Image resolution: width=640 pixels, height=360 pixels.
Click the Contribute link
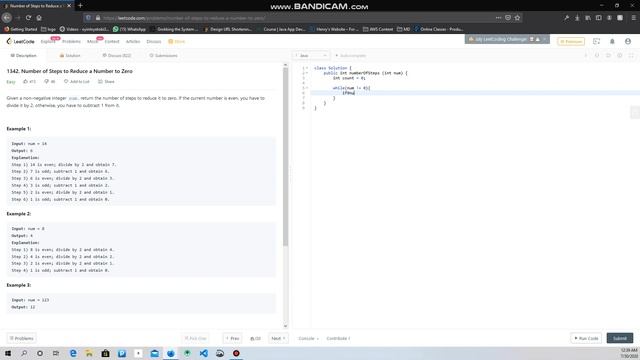pos(338,338)
